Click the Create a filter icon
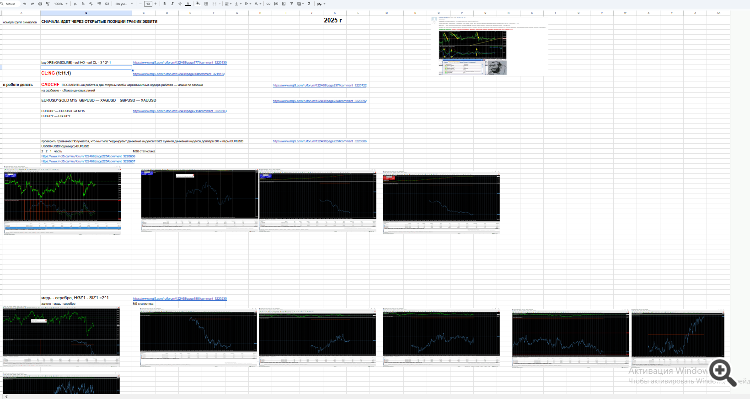This screenshot has width=750, height=399. (291, 3)
